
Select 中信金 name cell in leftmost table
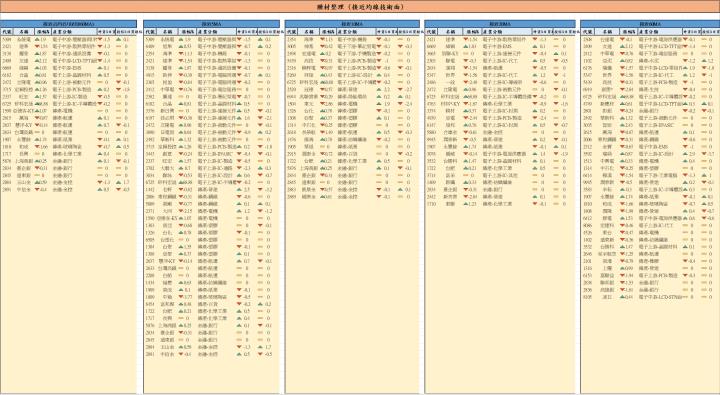point(24,189)
